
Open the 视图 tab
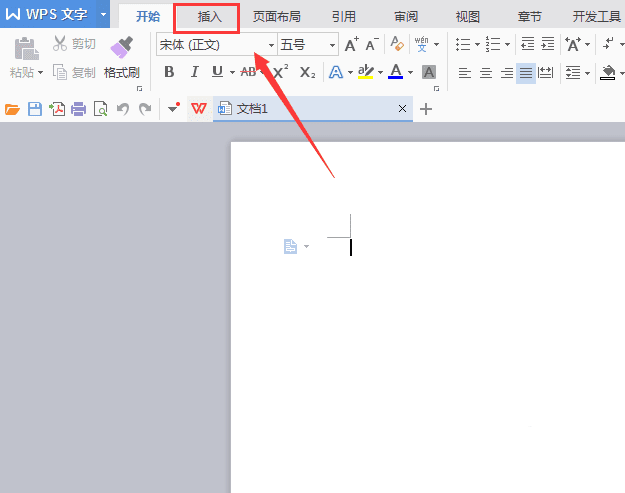click(468, 17)
